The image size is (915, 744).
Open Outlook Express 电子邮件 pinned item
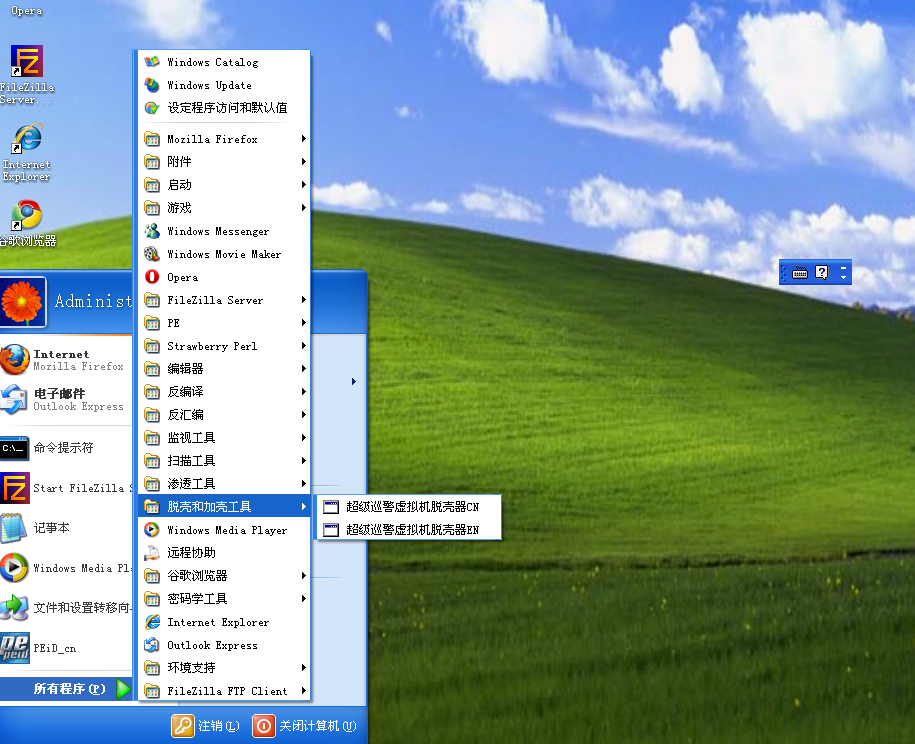pos(65,399)
